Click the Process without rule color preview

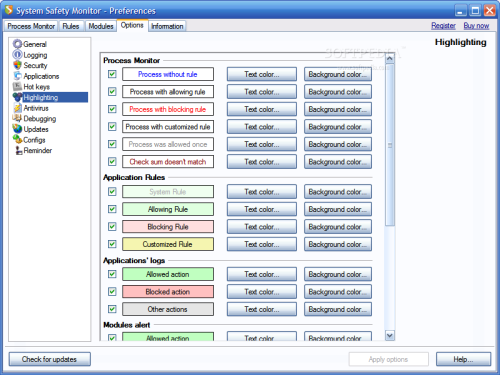click(168, 74)
